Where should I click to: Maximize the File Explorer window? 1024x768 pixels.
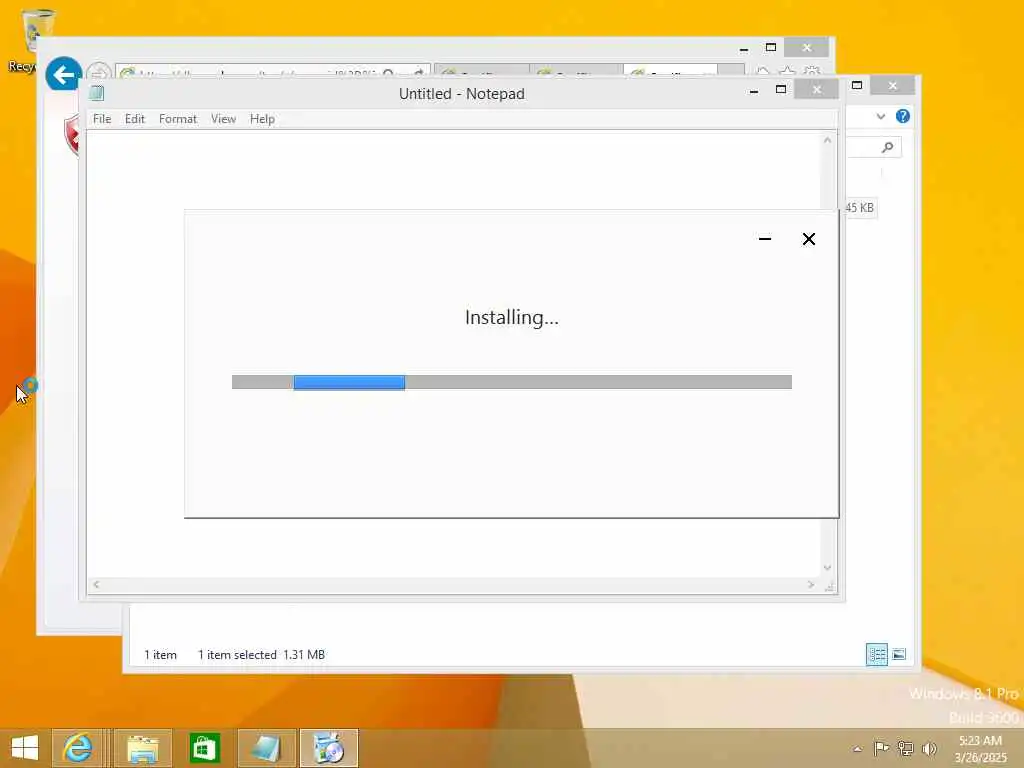(857, 86)
